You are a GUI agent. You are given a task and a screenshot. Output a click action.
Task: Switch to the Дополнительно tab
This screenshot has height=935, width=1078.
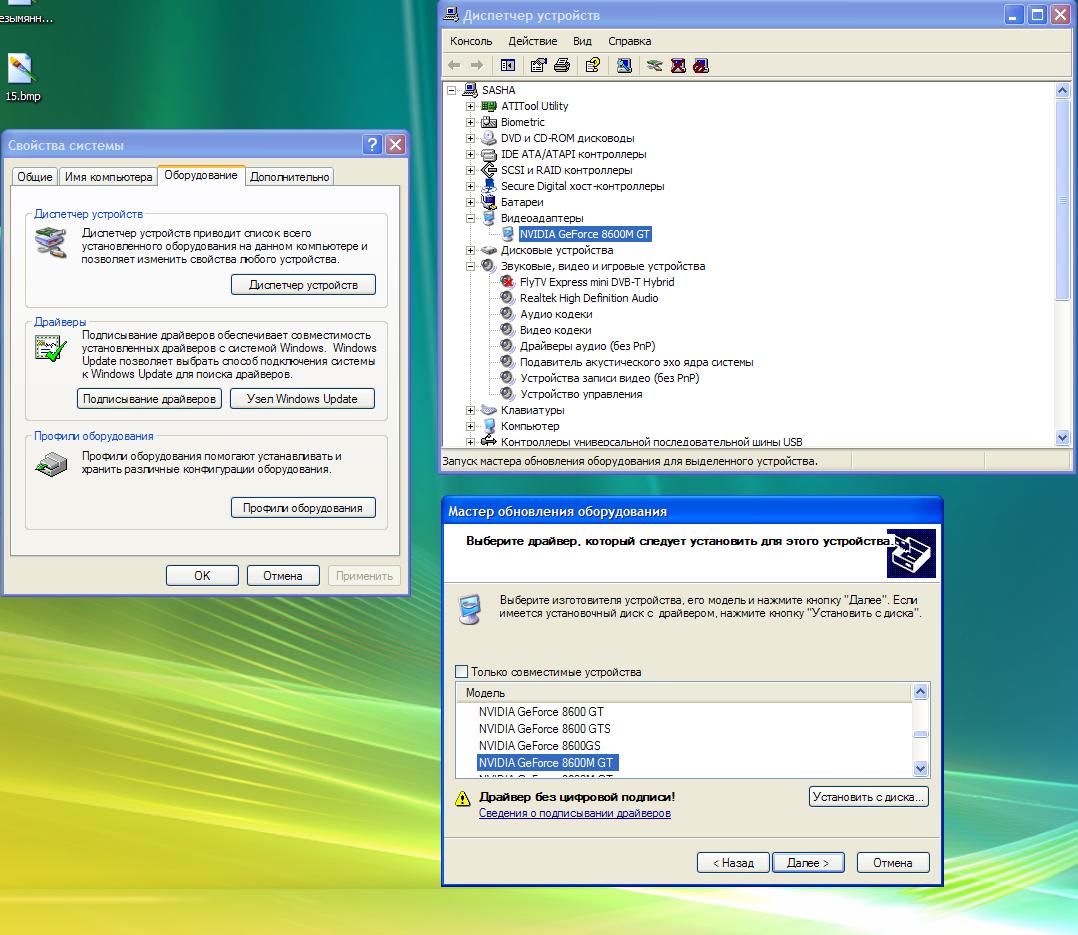tap(289, 177)
